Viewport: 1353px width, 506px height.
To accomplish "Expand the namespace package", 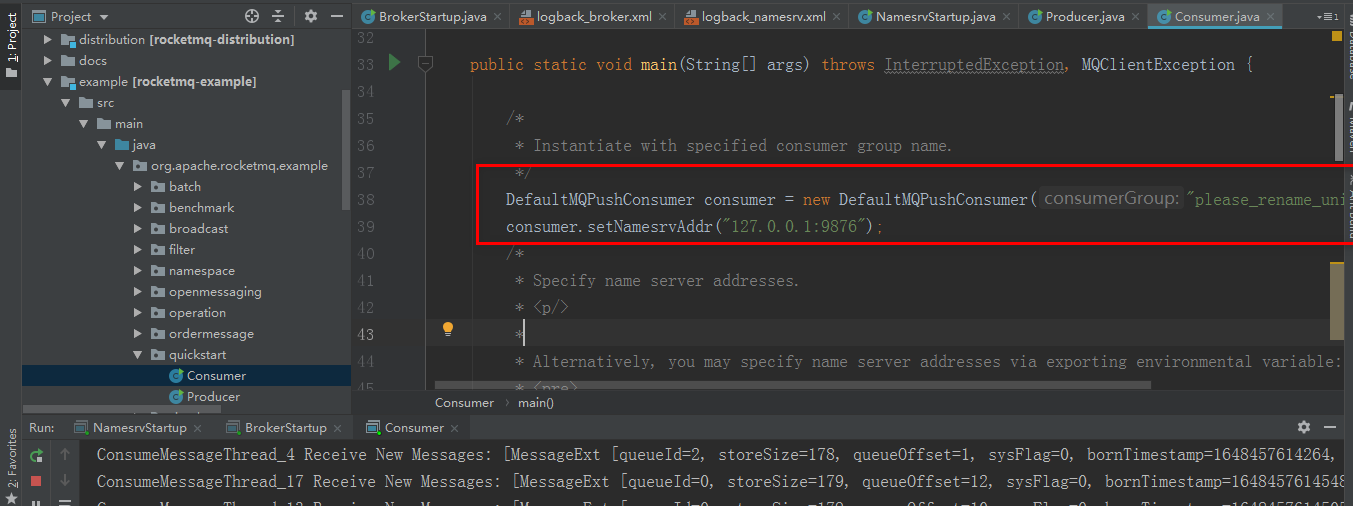I will [x=139, y=270].
